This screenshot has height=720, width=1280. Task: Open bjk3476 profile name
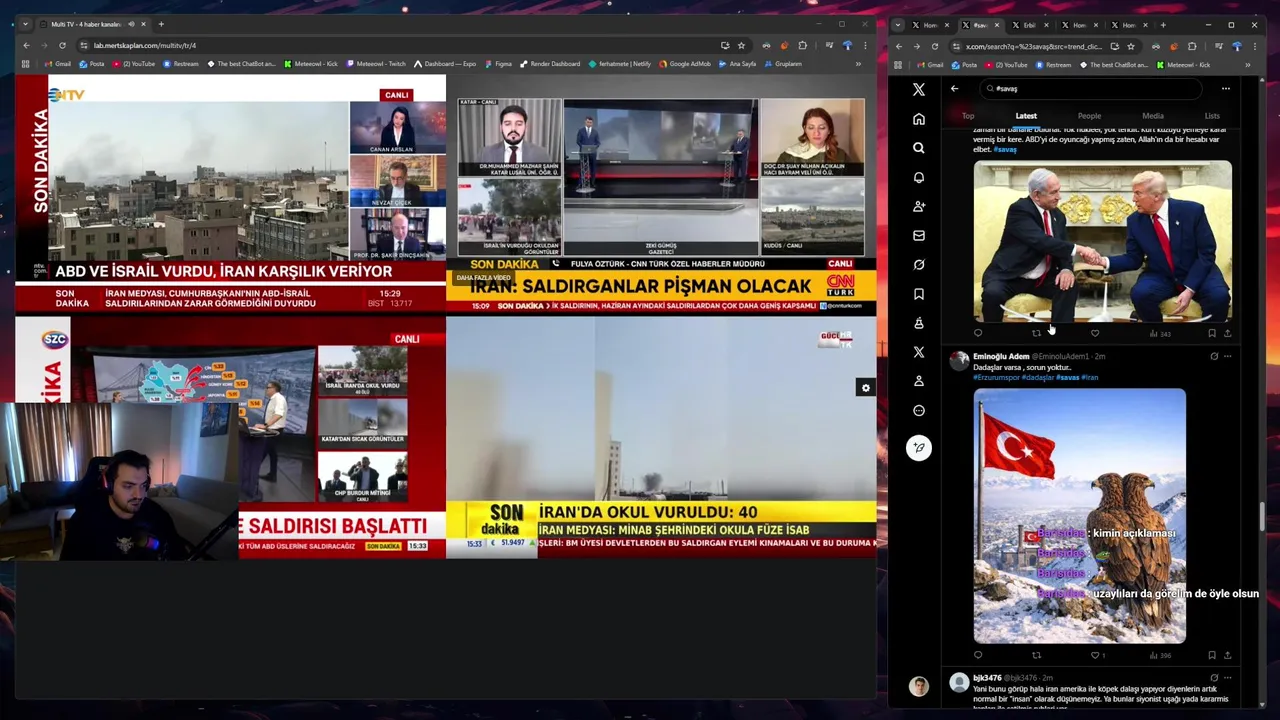click(987, 677)
